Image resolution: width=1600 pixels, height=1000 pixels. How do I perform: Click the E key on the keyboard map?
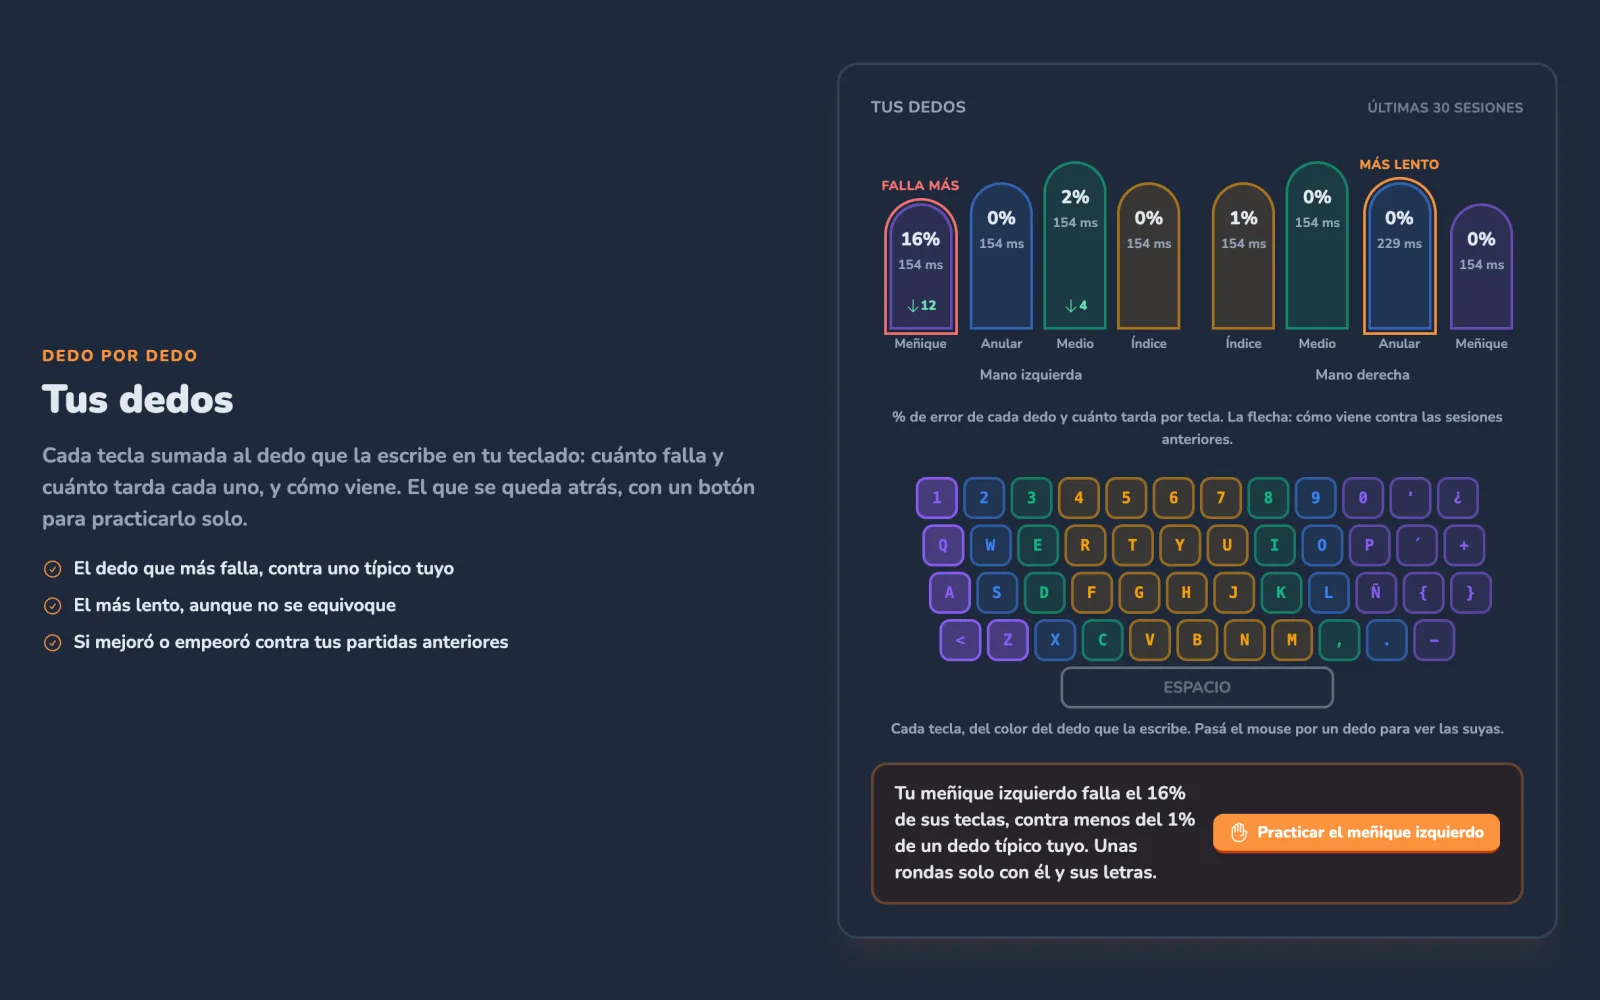click(x=1037, y=545)
